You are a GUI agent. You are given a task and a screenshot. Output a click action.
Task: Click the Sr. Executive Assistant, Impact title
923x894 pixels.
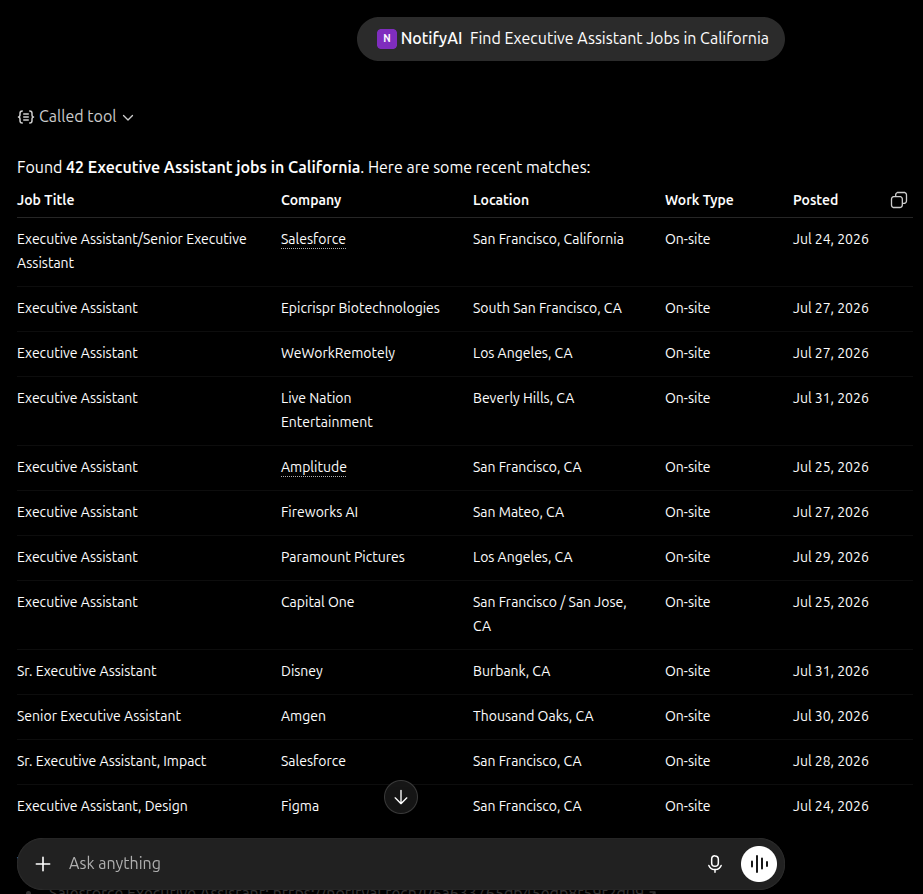pyautogui.click(x=111, y=761)
